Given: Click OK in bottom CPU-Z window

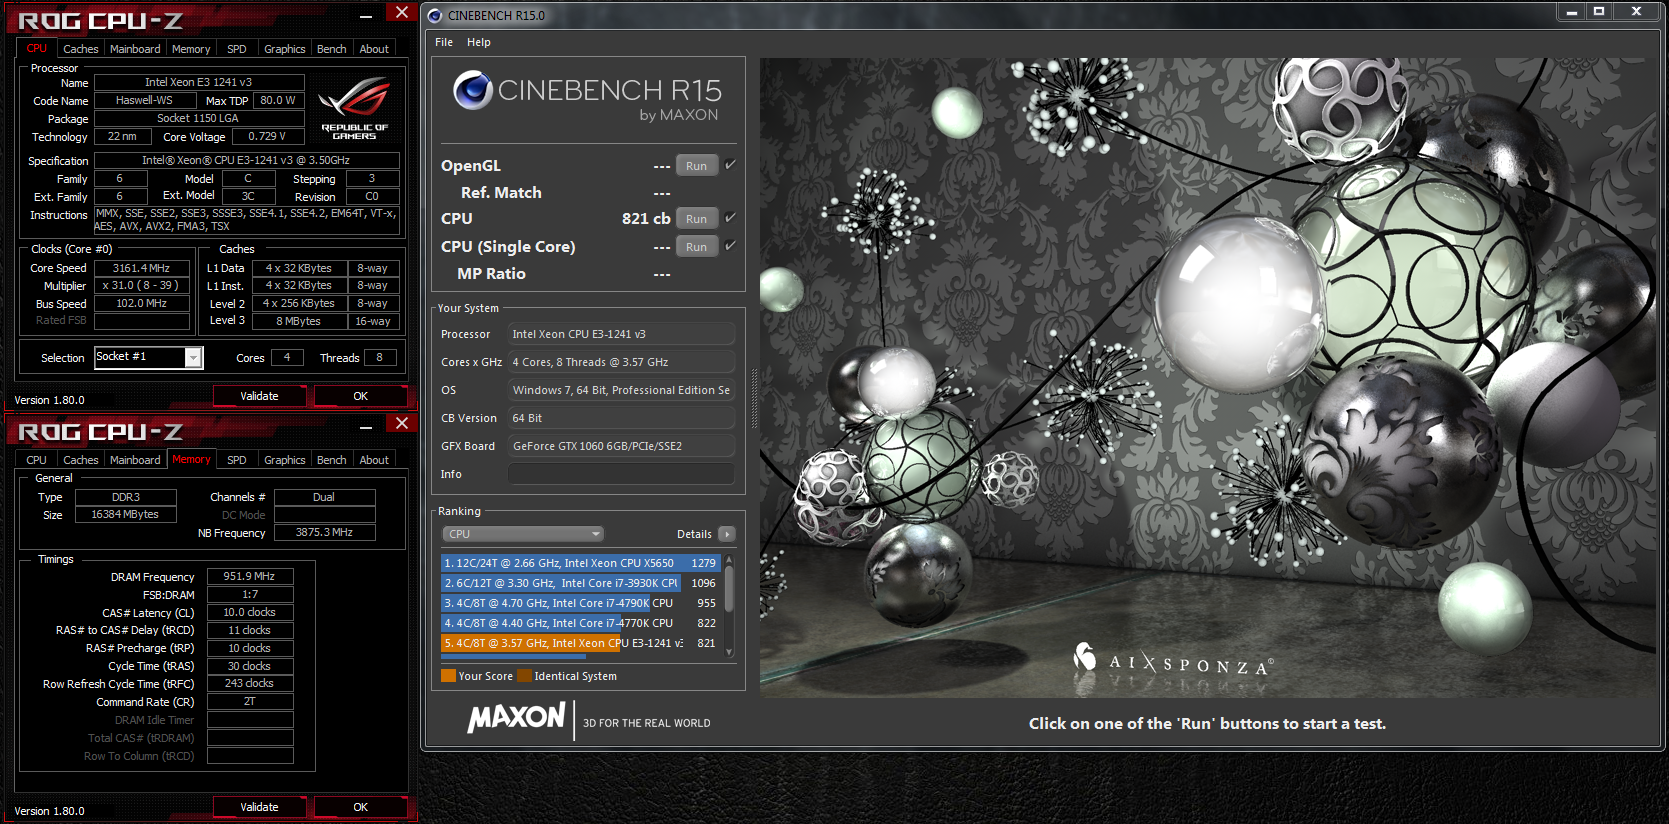Looking at the screenshot, I should click(361, 807).
